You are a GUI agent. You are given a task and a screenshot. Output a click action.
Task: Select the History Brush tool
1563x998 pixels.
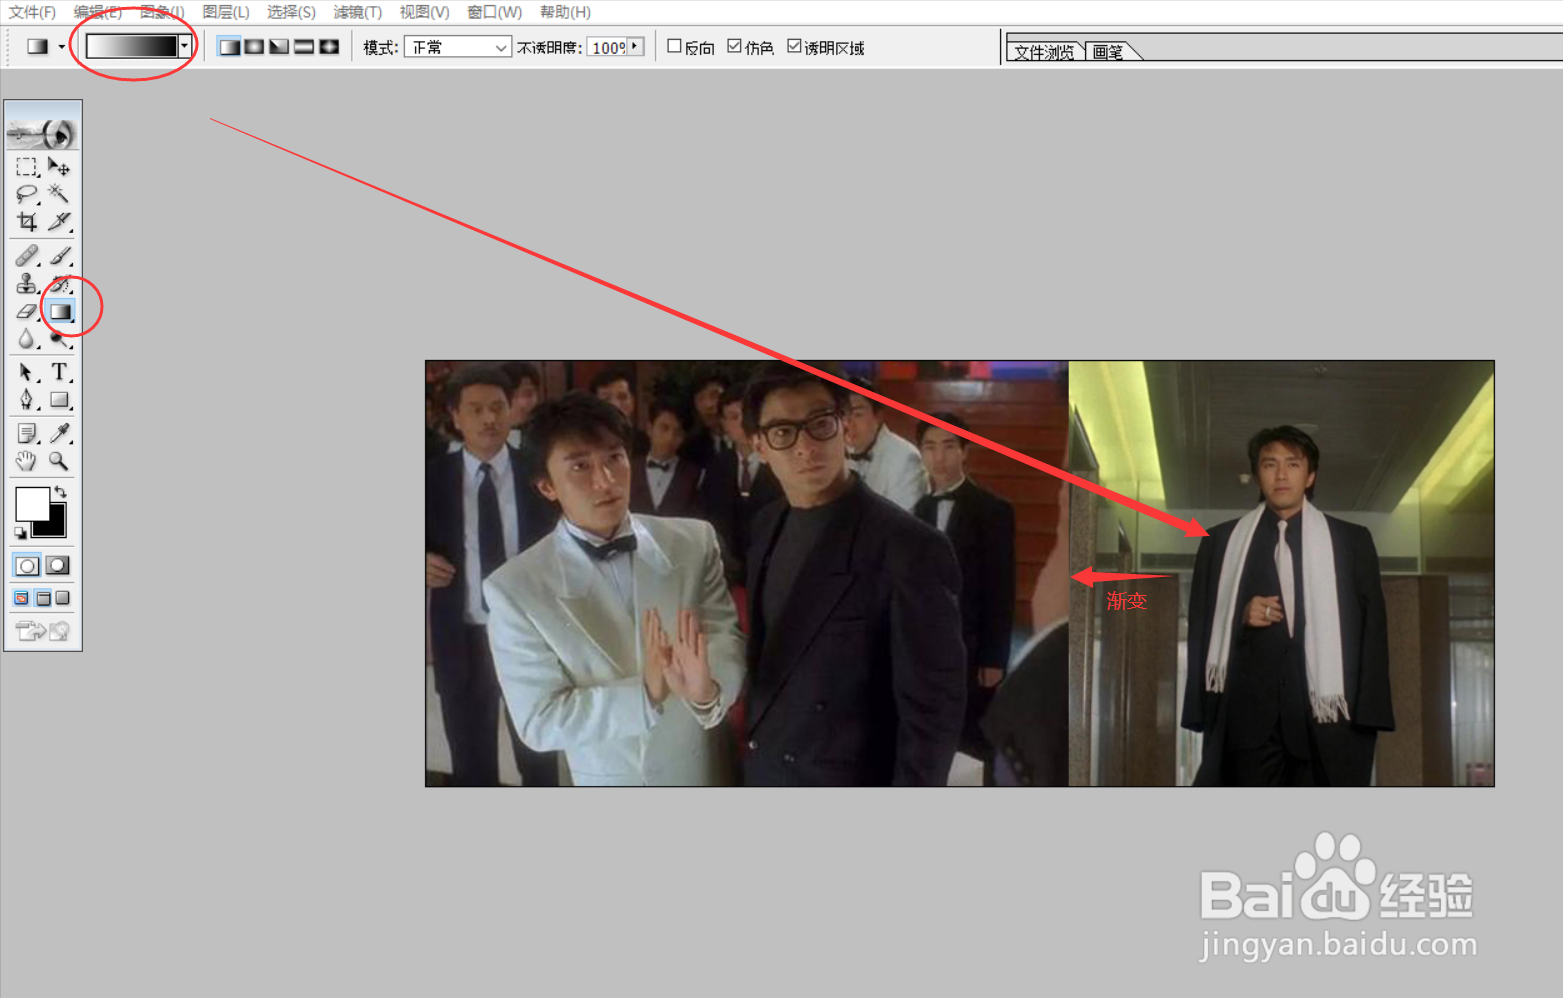[59, 284]
